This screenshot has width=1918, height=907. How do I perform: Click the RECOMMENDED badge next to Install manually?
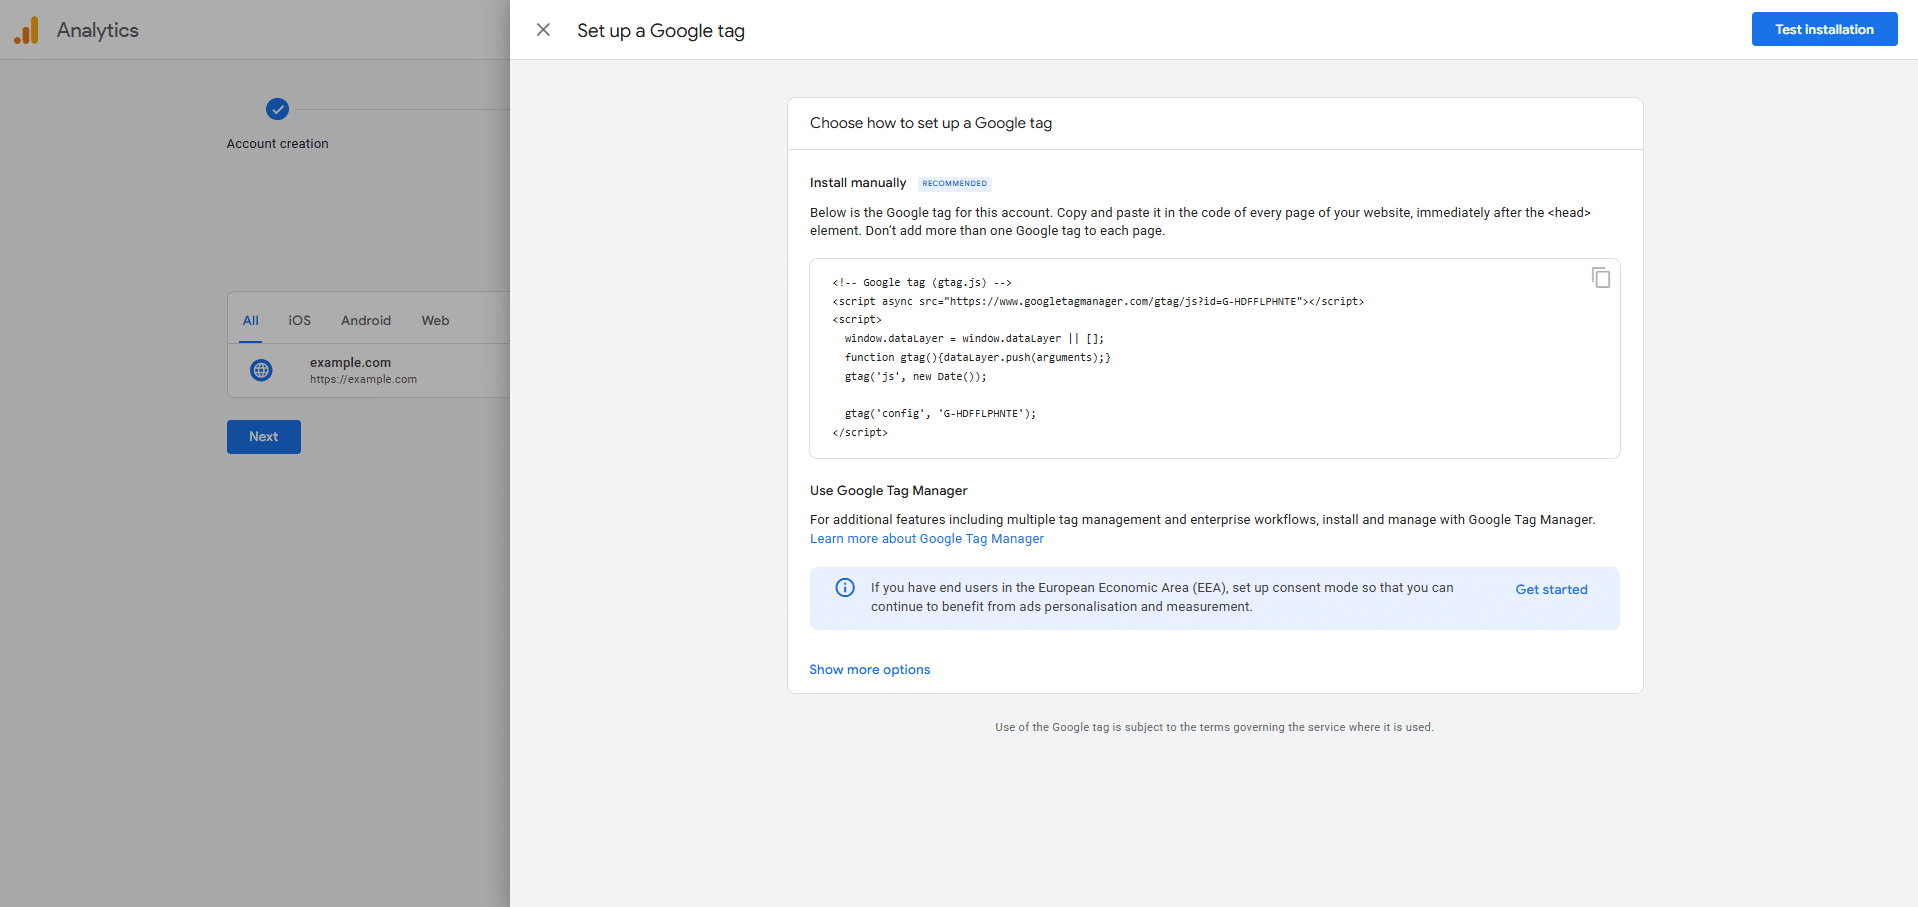coord(953,183)
